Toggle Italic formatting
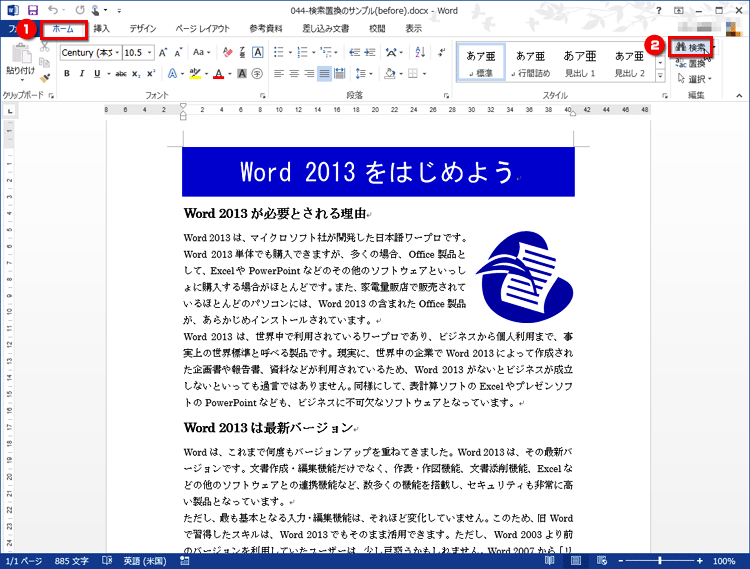The image size is (750, 569). [x=82, y=74]
